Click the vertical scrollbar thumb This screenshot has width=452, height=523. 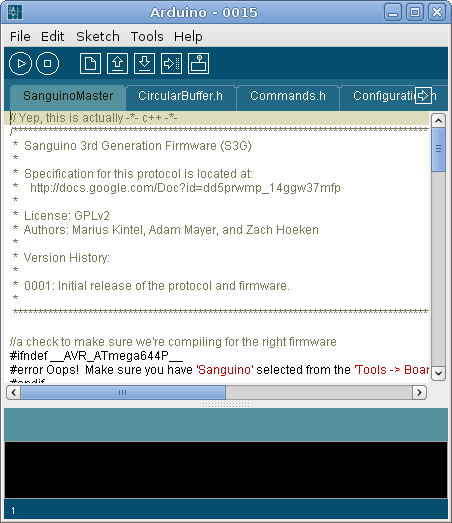tap(438, 149)
